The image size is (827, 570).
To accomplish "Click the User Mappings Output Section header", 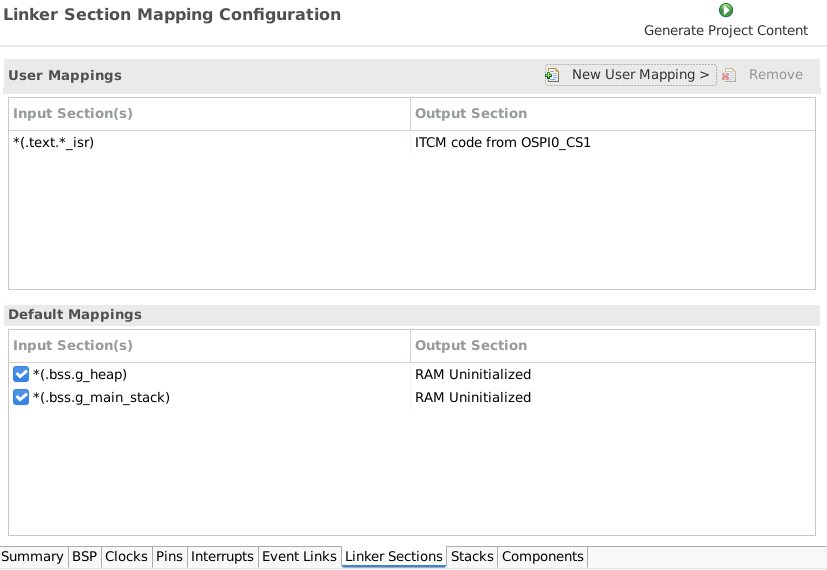I will click(x=471, y=114).
